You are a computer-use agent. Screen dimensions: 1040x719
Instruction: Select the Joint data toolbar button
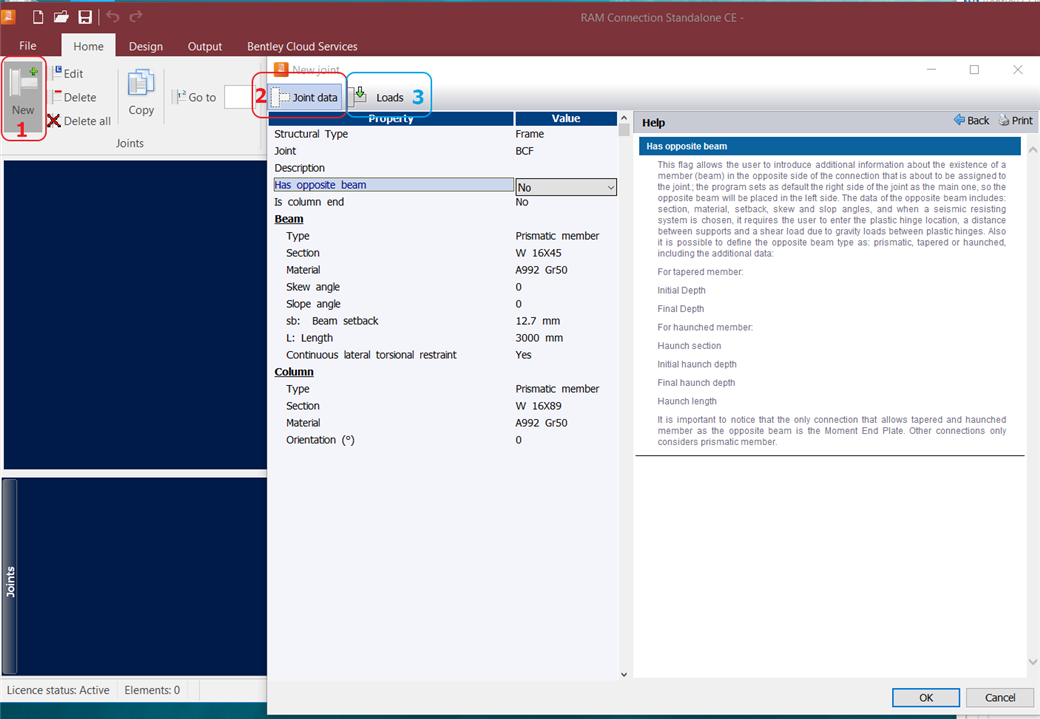tap(307, 97)
